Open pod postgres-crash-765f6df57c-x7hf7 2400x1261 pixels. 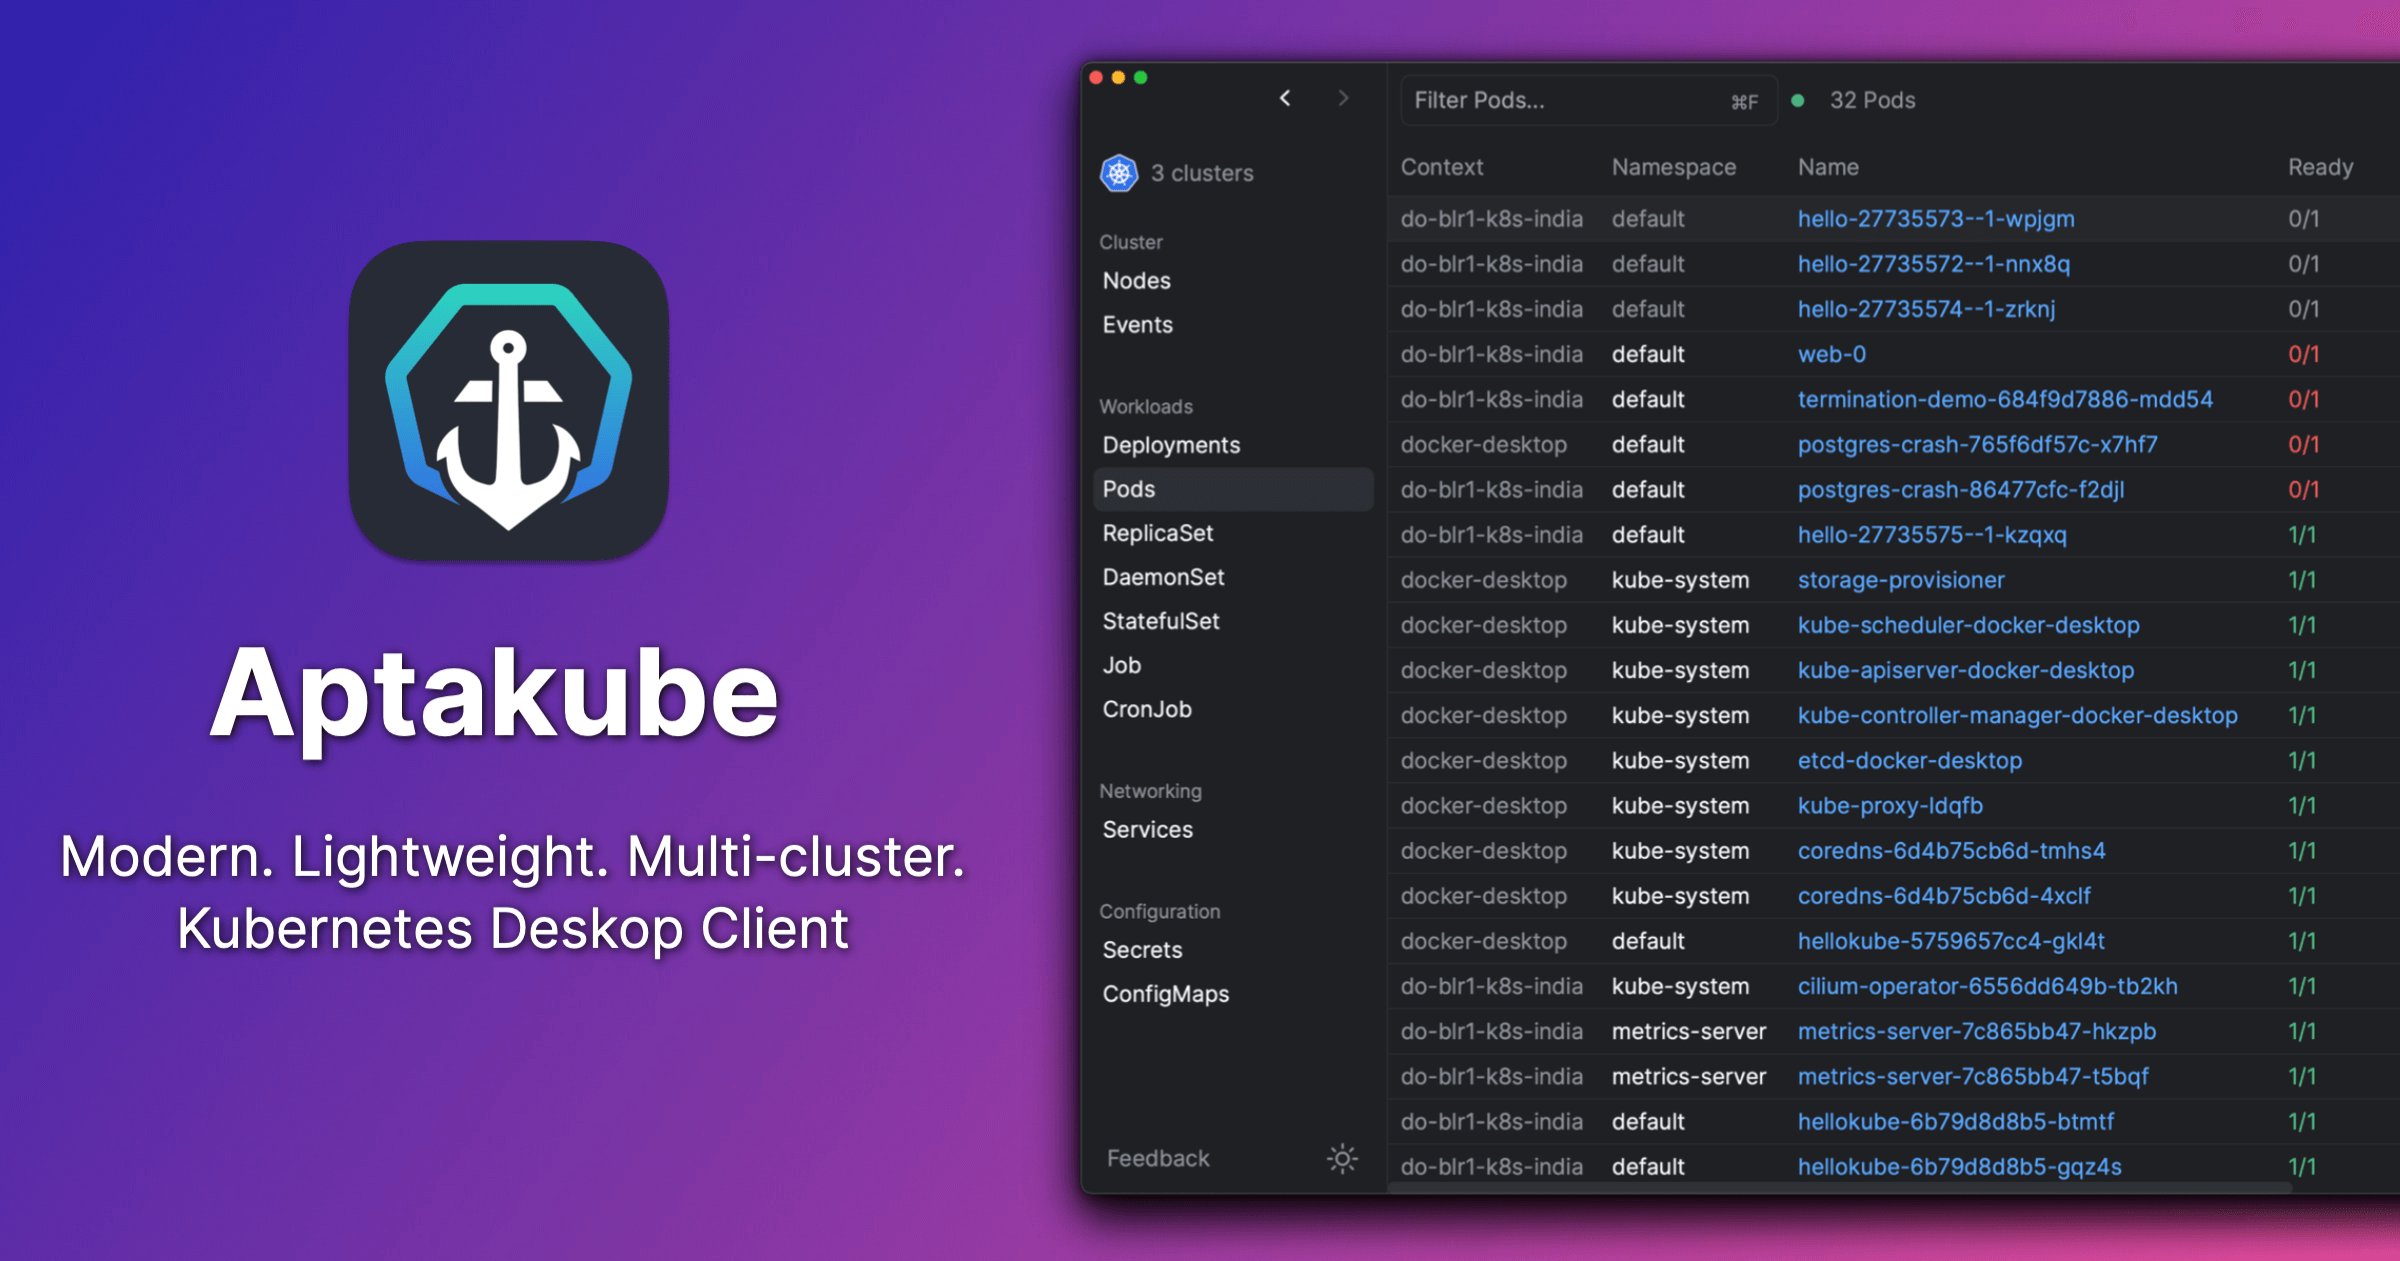[x=1977, y=444]
